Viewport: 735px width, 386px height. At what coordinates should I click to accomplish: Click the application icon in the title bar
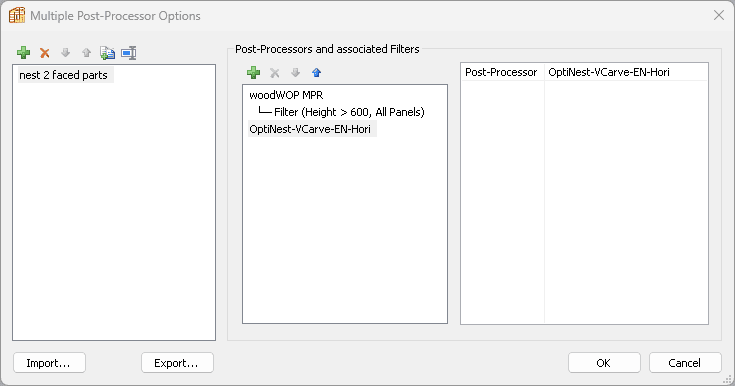pos(17,15)
